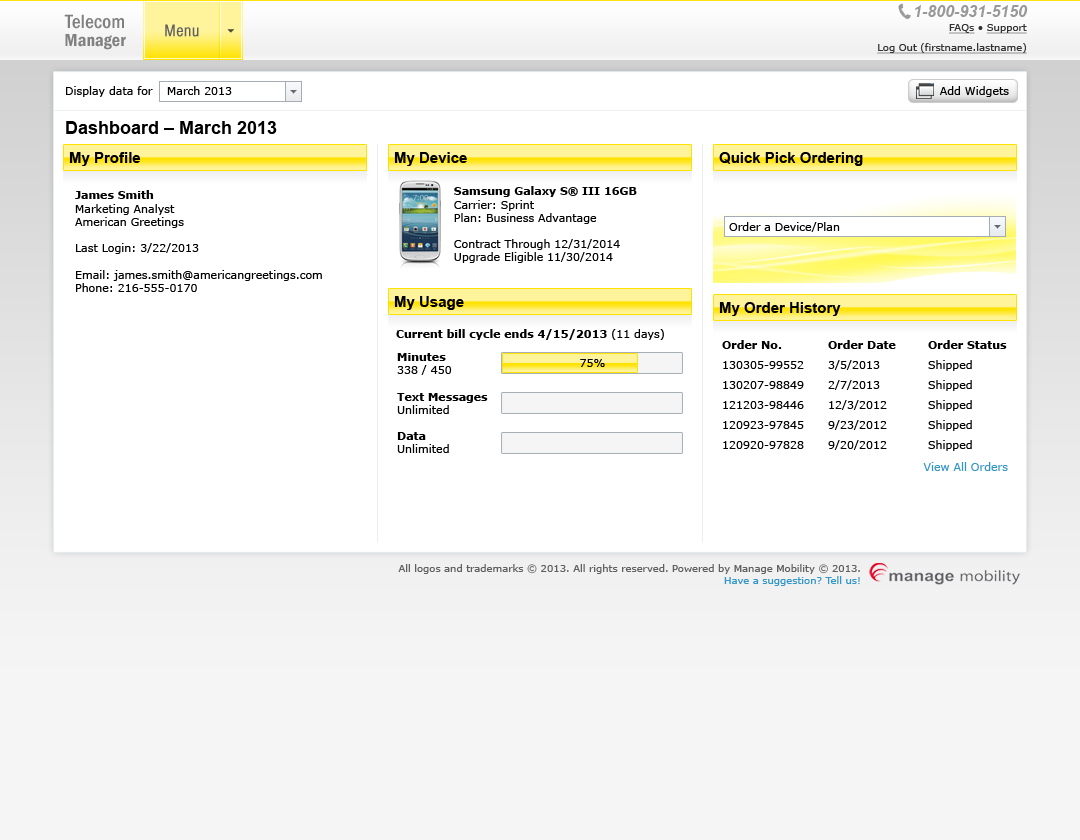The height and width of the screenshot is (840, 1080).
Task: Select order number 130305-99552
Action: click(762, 365)
